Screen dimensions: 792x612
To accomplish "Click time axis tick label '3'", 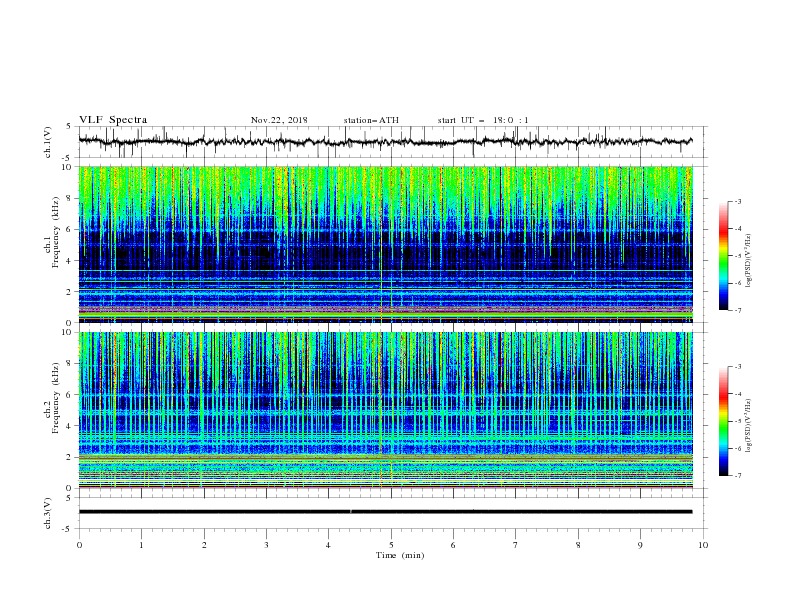I will point(266,545).
